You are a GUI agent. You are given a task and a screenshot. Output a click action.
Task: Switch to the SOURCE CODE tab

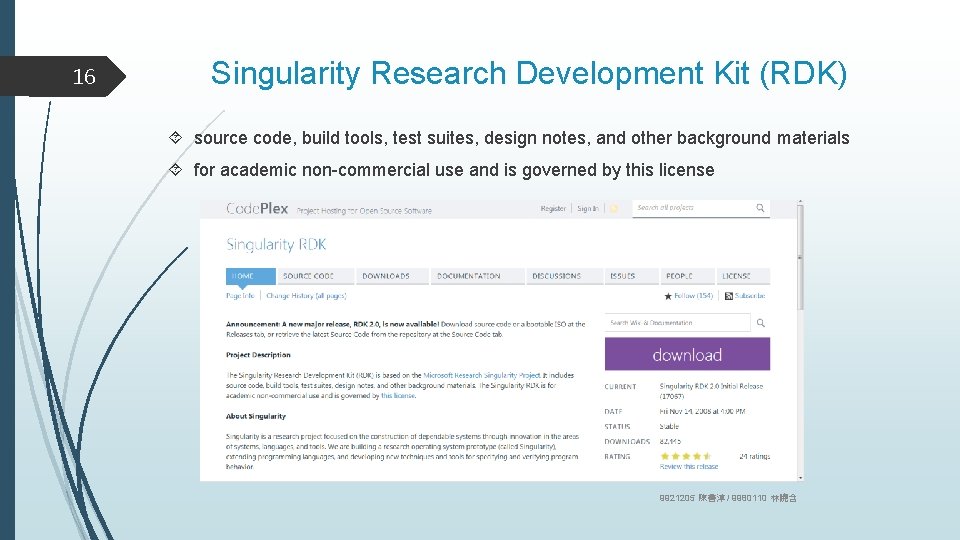coord(315,276)
